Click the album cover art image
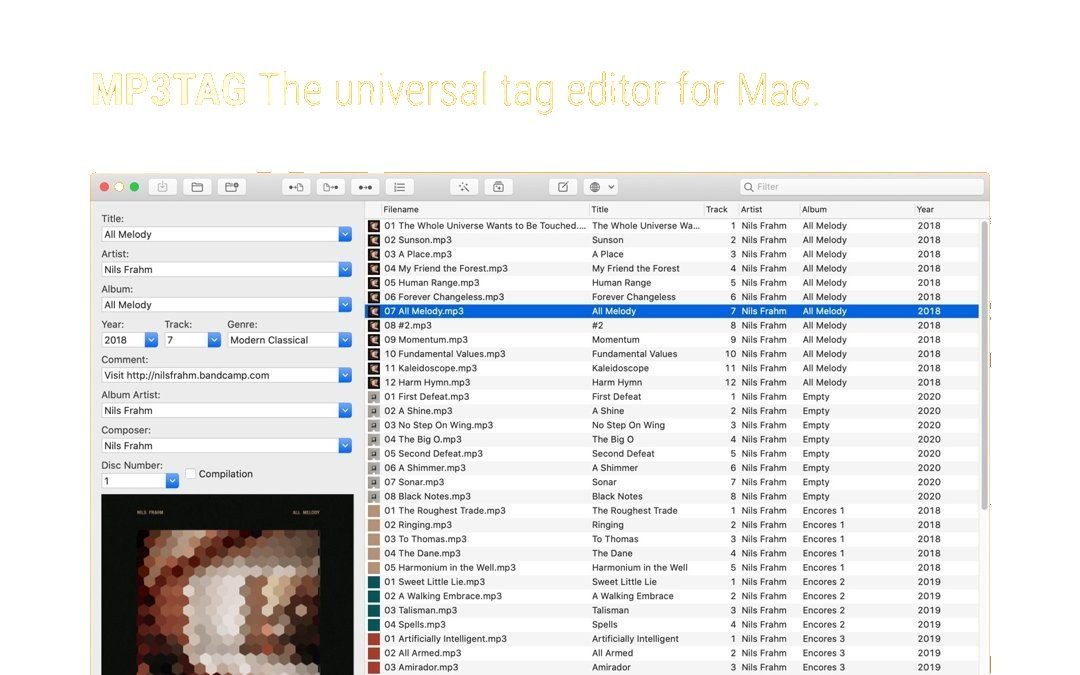This screenshot has height=675, width=1080. pyautogui.click(x=227, y=584)
